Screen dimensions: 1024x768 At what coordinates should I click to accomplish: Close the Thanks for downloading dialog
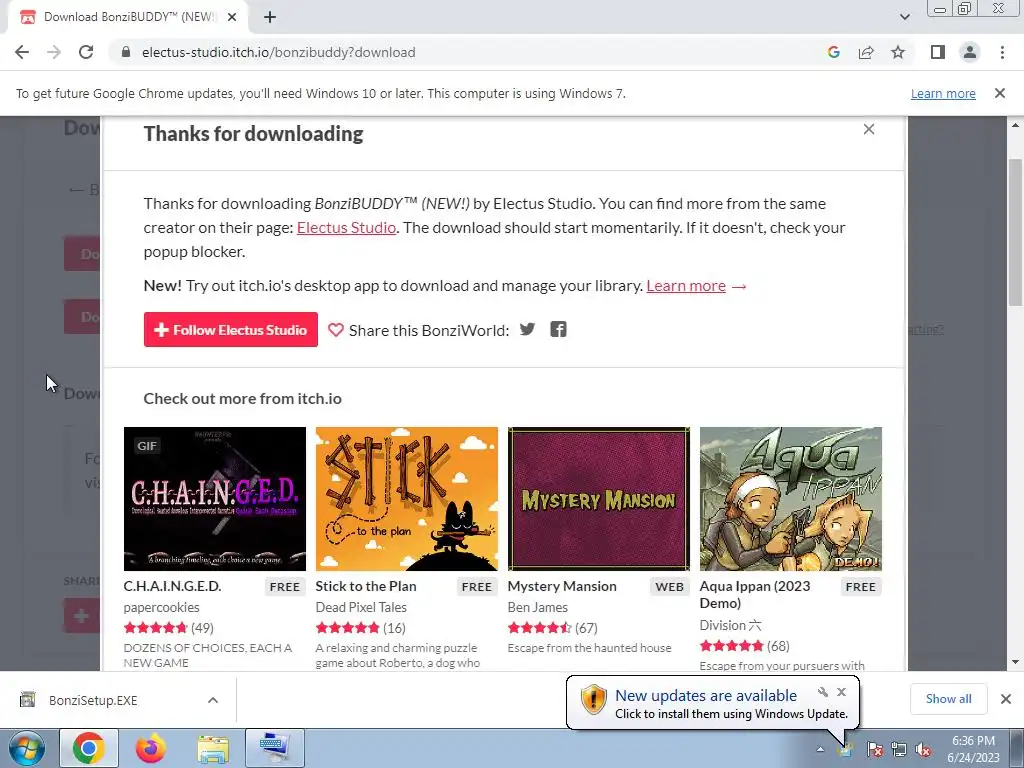point(869,129)
